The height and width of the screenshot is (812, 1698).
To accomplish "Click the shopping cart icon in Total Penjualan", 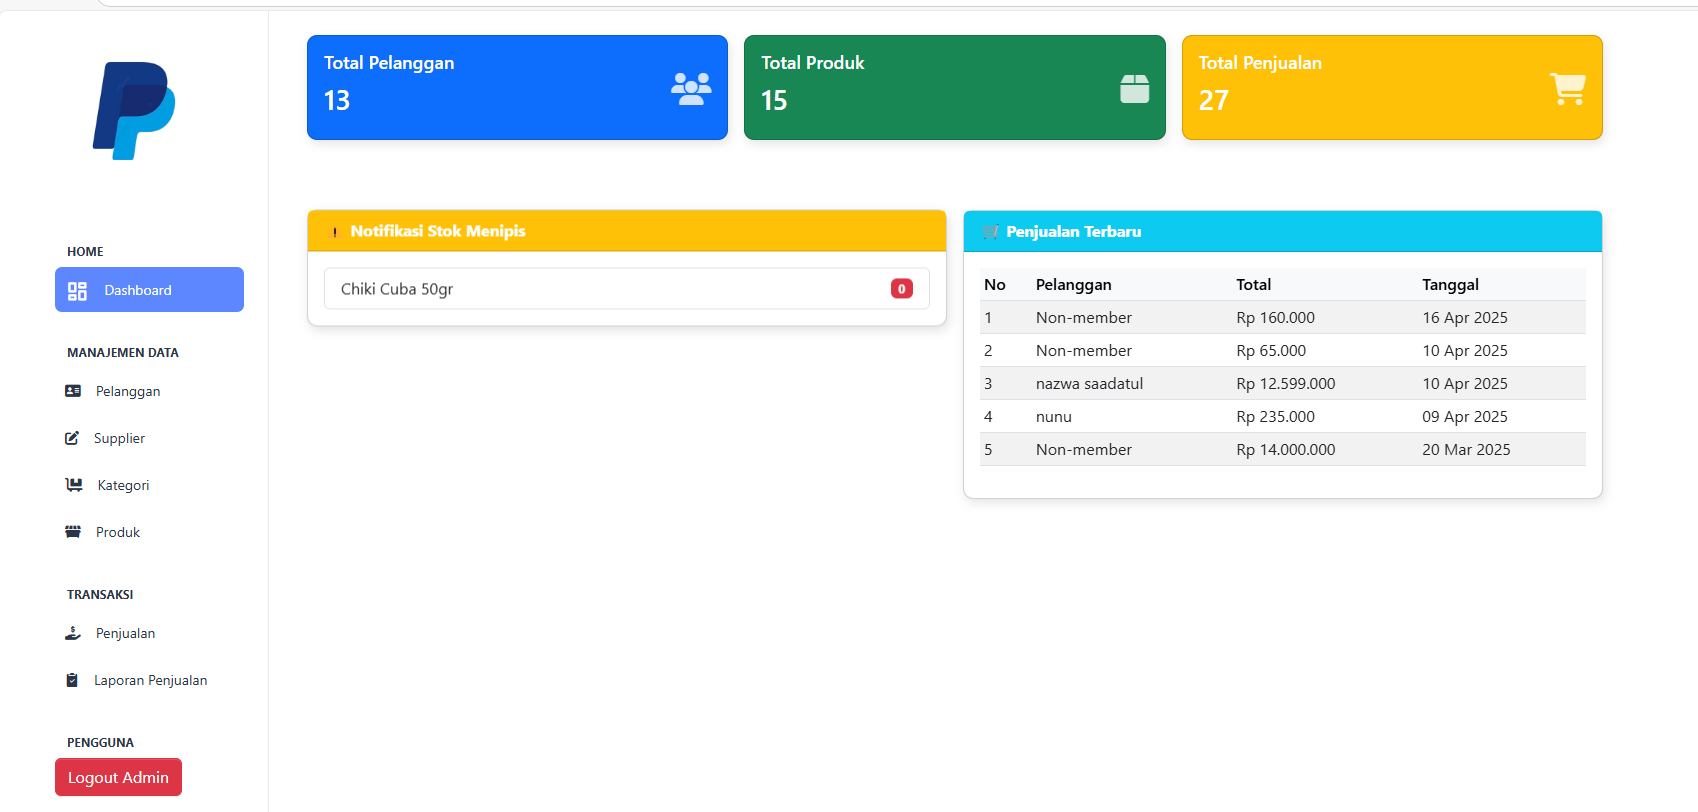I will click(1567, 89).
